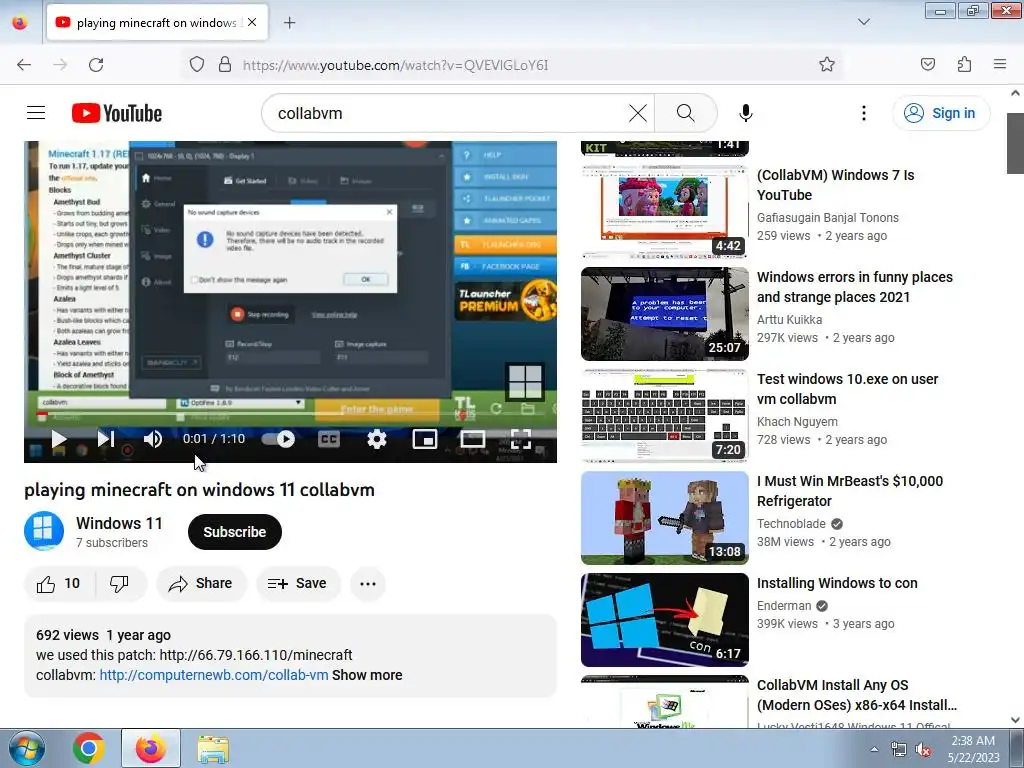Go to YouTube home via logo
The height and width of the screenshot is (768, 1024).
click(x=117, y=113)
